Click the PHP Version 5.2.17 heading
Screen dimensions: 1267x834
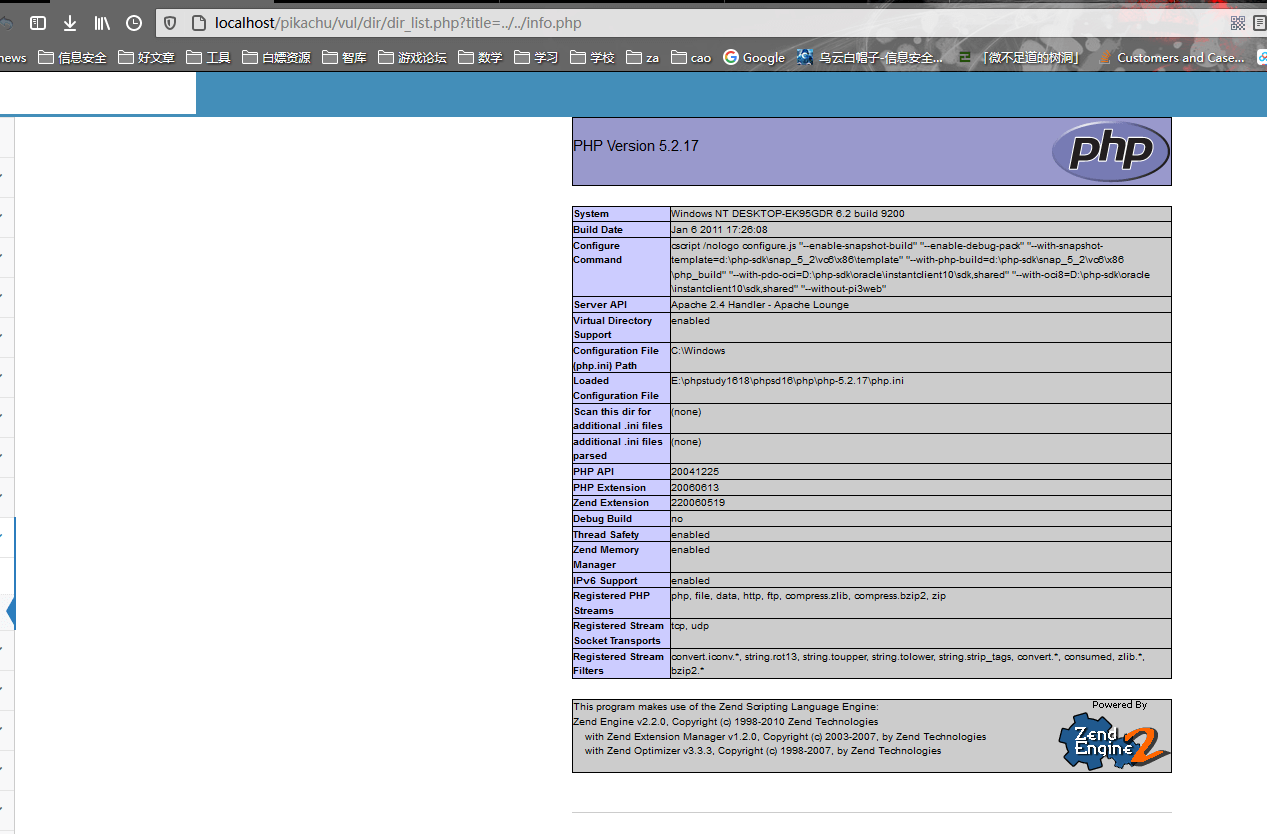tap(636, 146)
